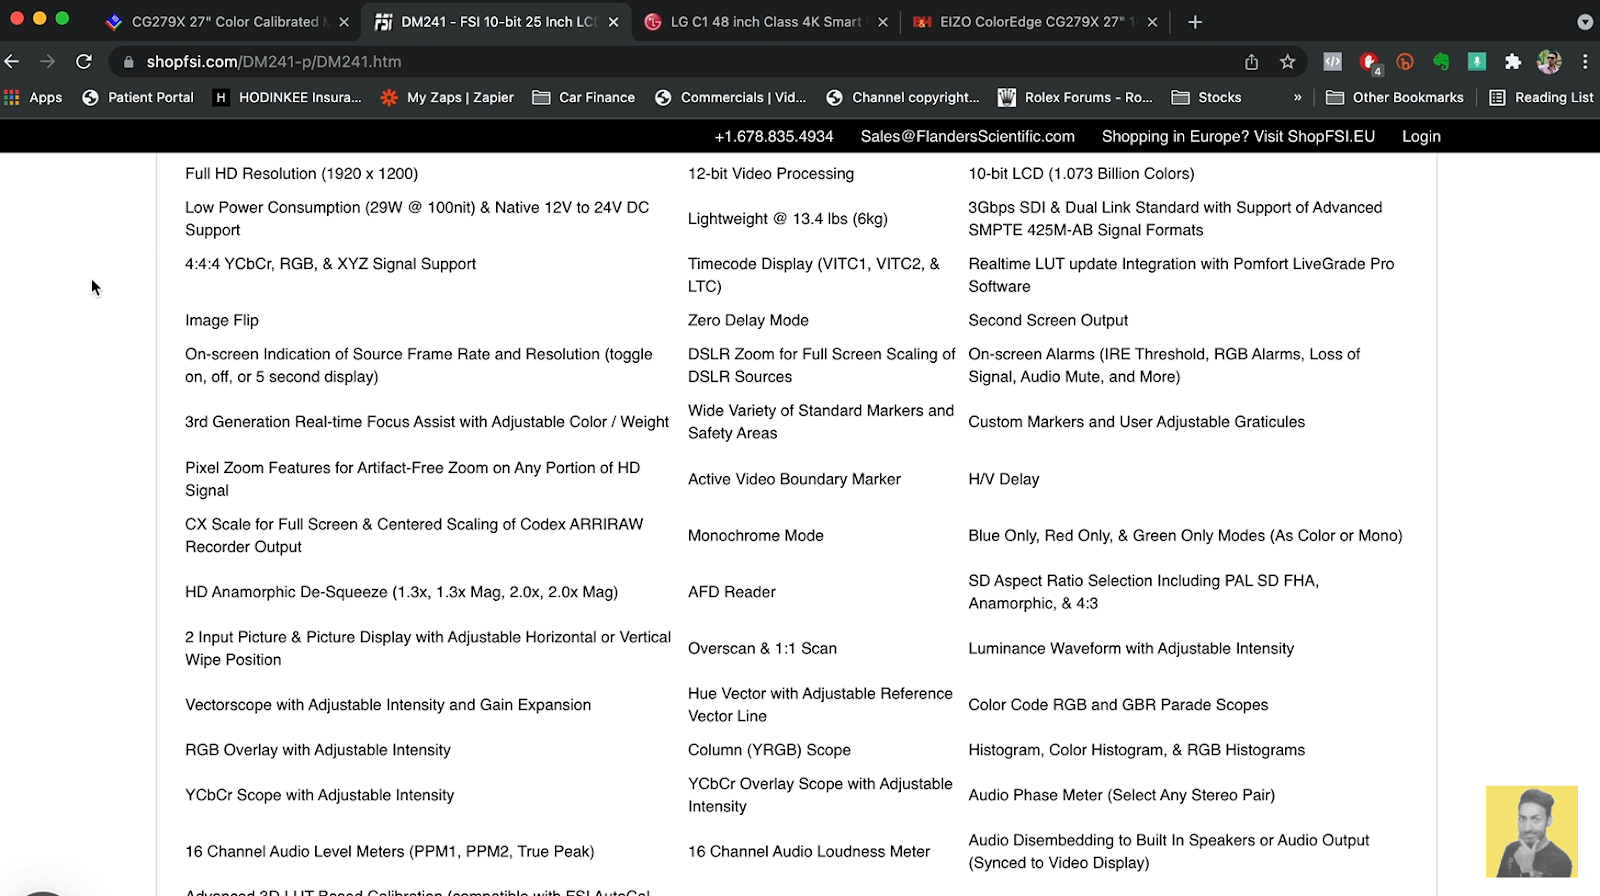
Task: Open the new tab plus button
Action: [1195, 22]
